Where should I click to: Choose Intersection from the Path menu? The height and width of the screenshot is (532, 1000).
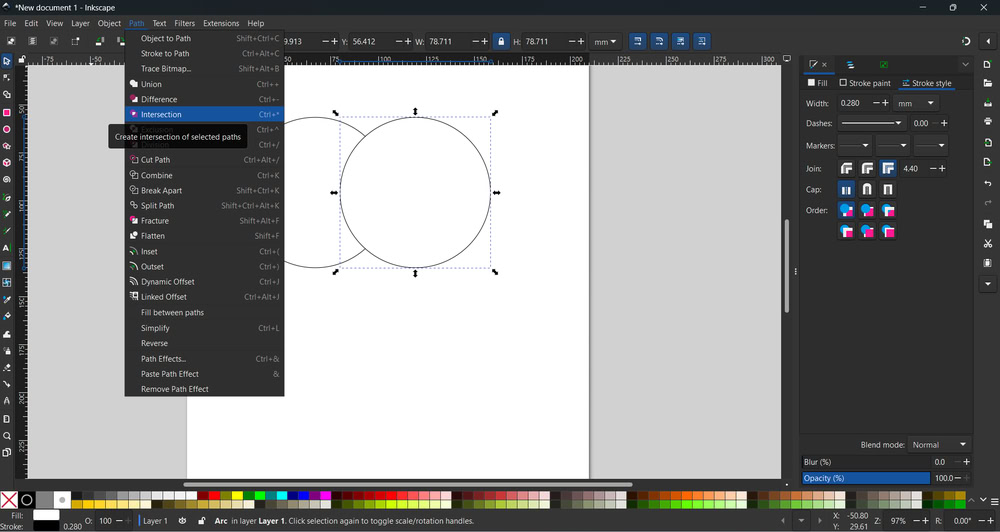pos(161,115)
